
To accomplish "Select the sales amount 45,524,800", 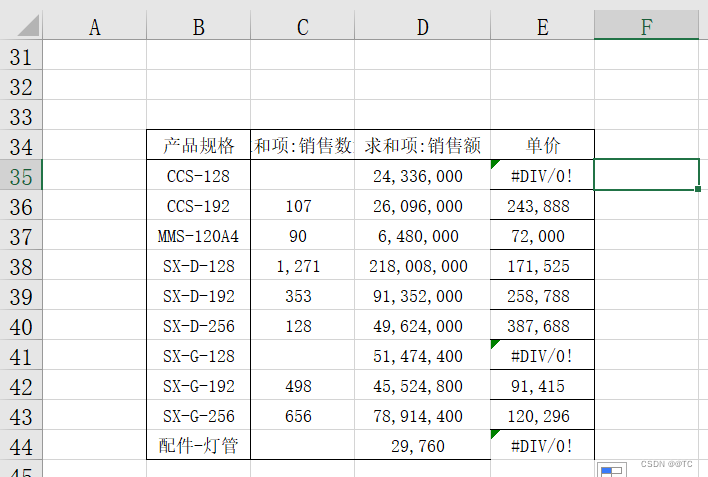I will 423,386.
